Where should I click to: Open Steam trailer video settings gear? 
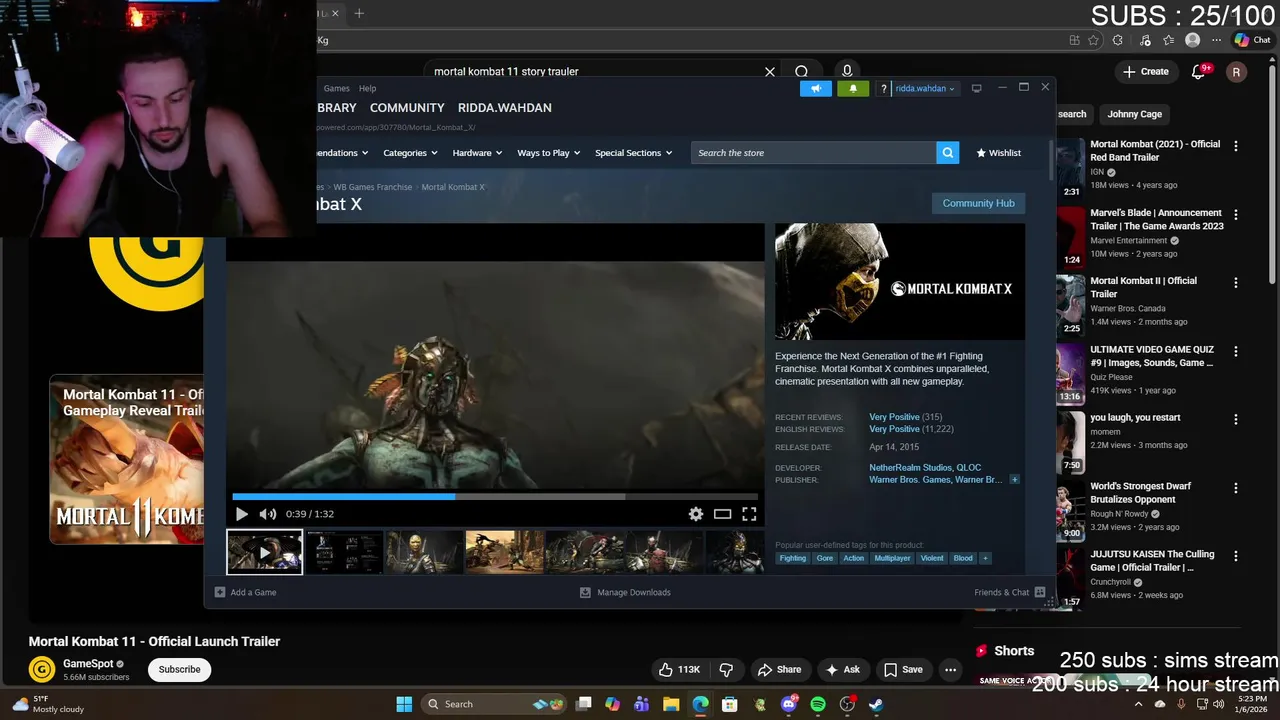click(696, 514)
